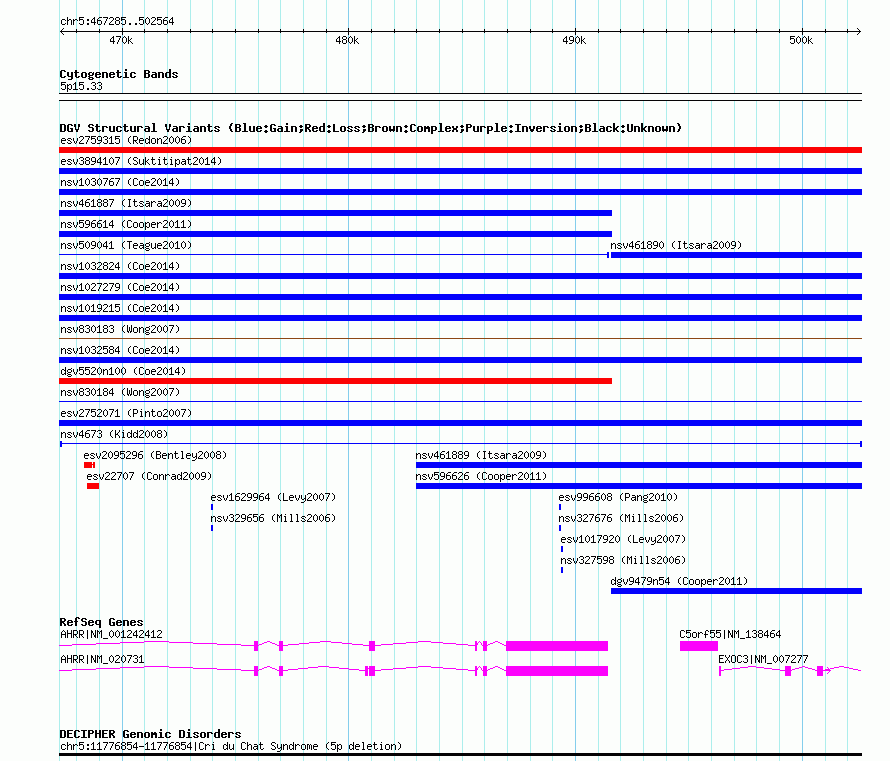Open variant nsv1032824 (Coe2014) label
The image size is (890, 761).
click(x=120, y=266)
